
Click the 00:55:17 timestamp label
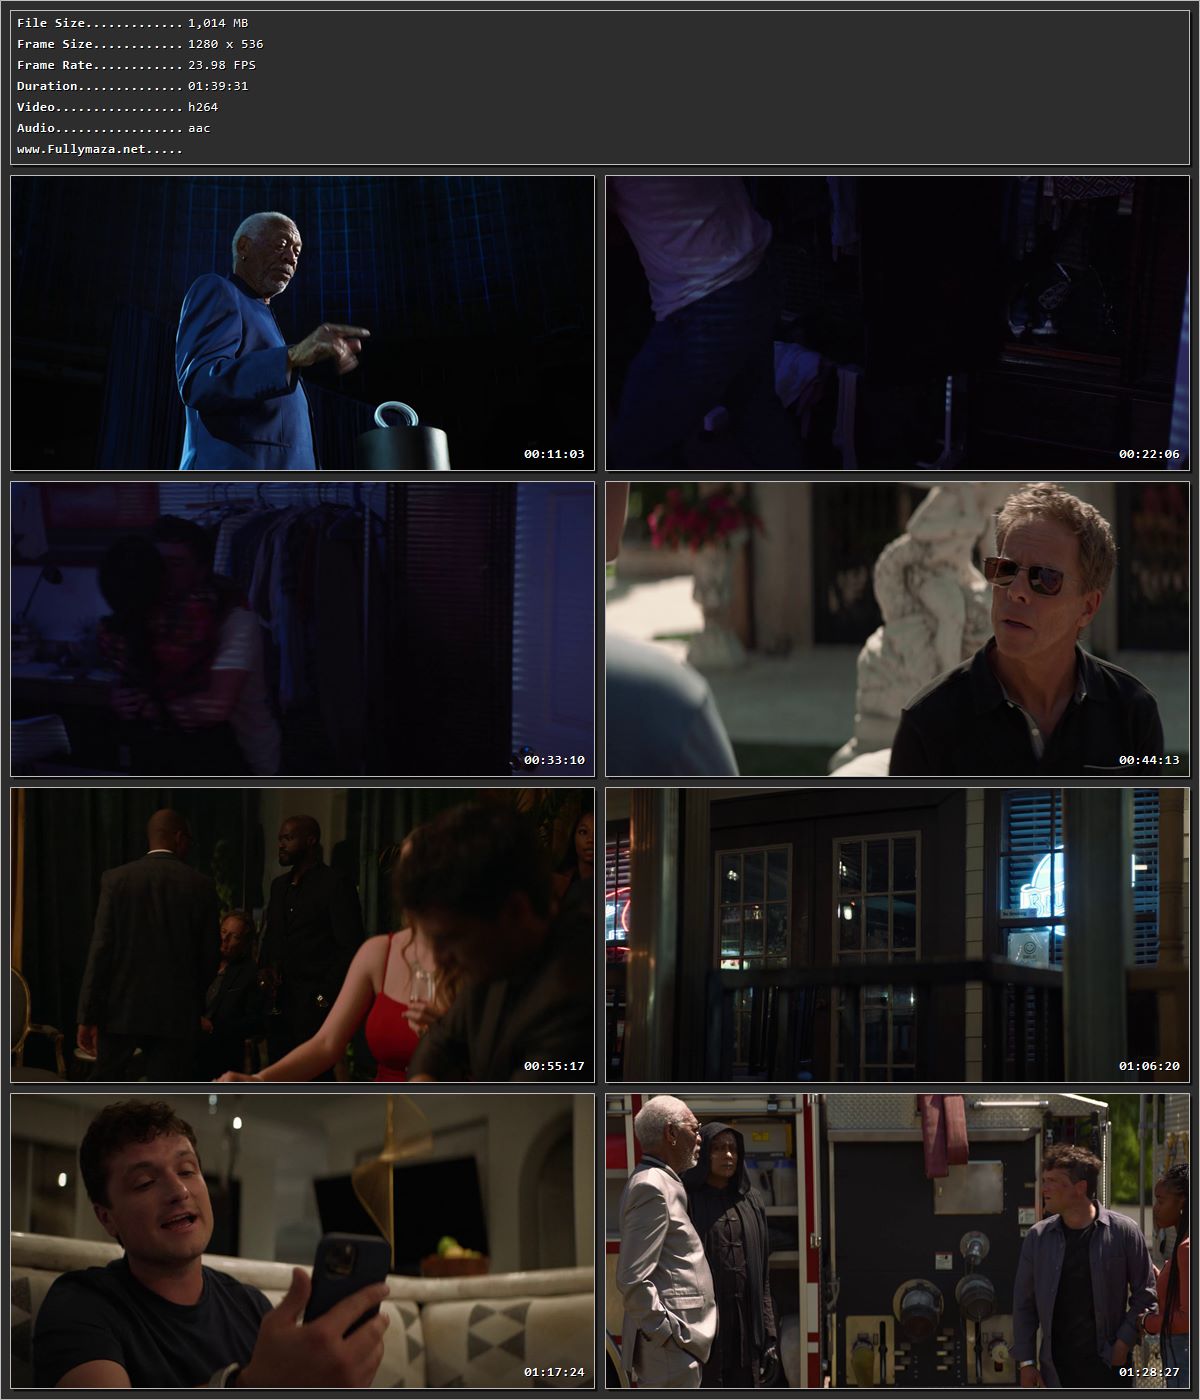(554, 1066)
